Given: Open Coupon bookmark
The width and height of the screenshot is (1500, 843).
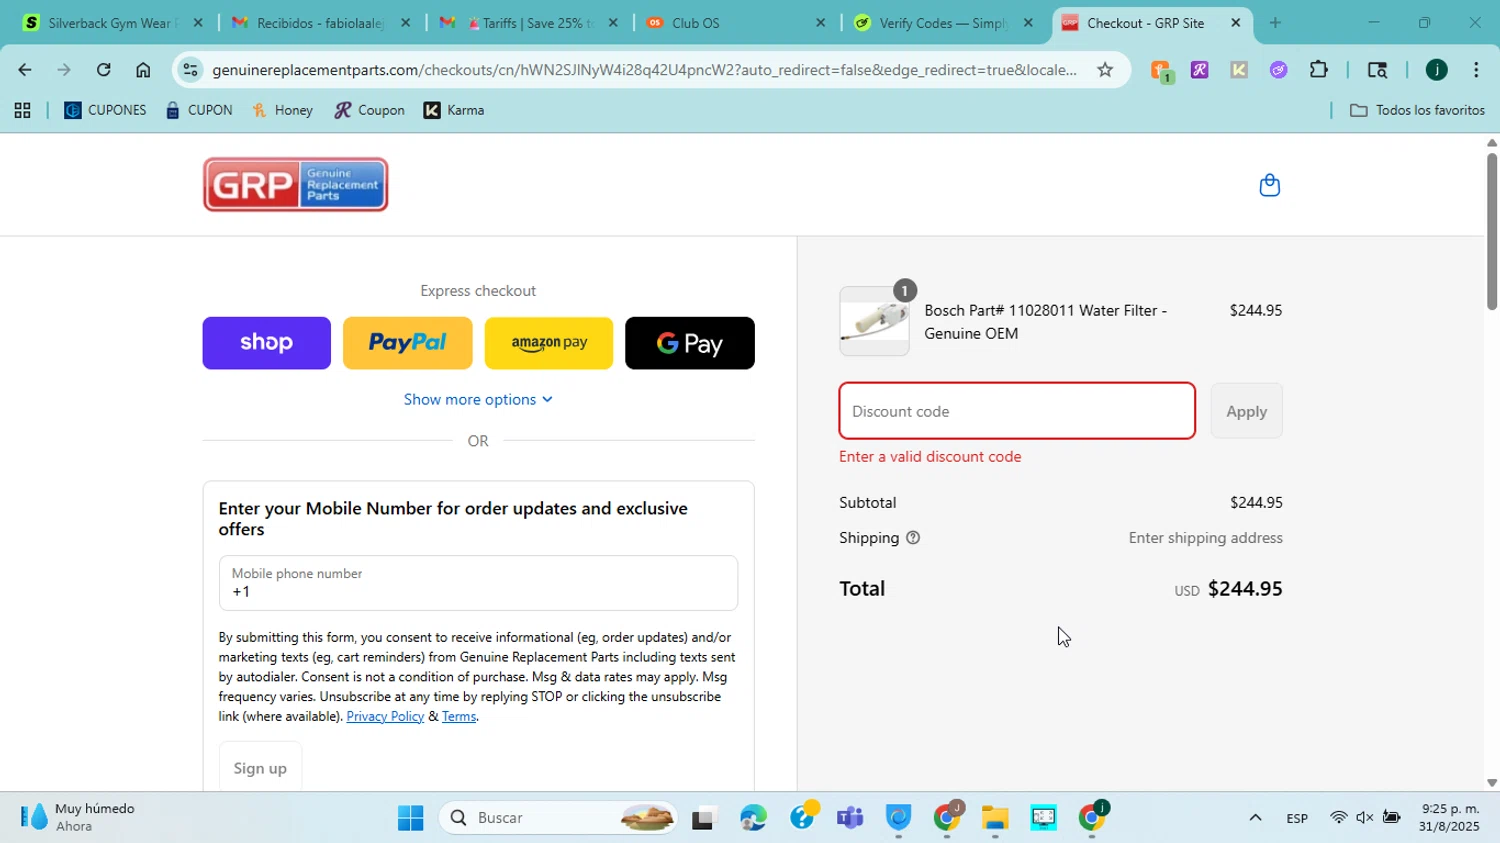Looking at the screenshot, I should click(370, 111).
